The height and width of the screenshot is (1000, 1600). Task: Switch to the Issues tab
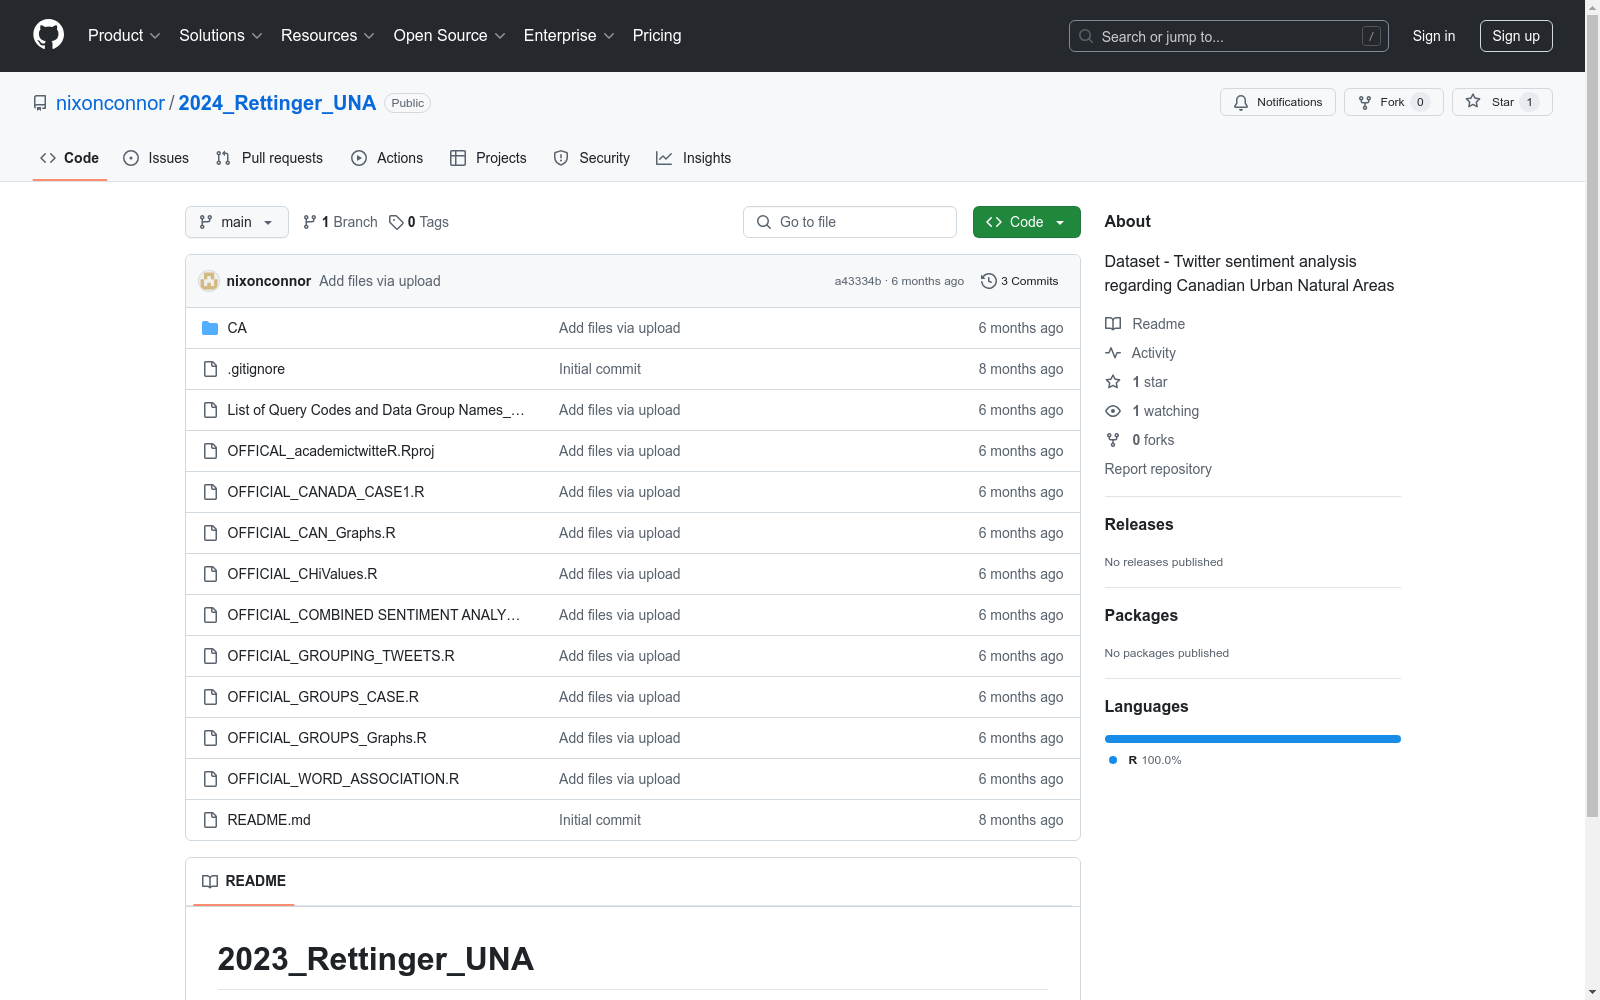click(156, 158)
